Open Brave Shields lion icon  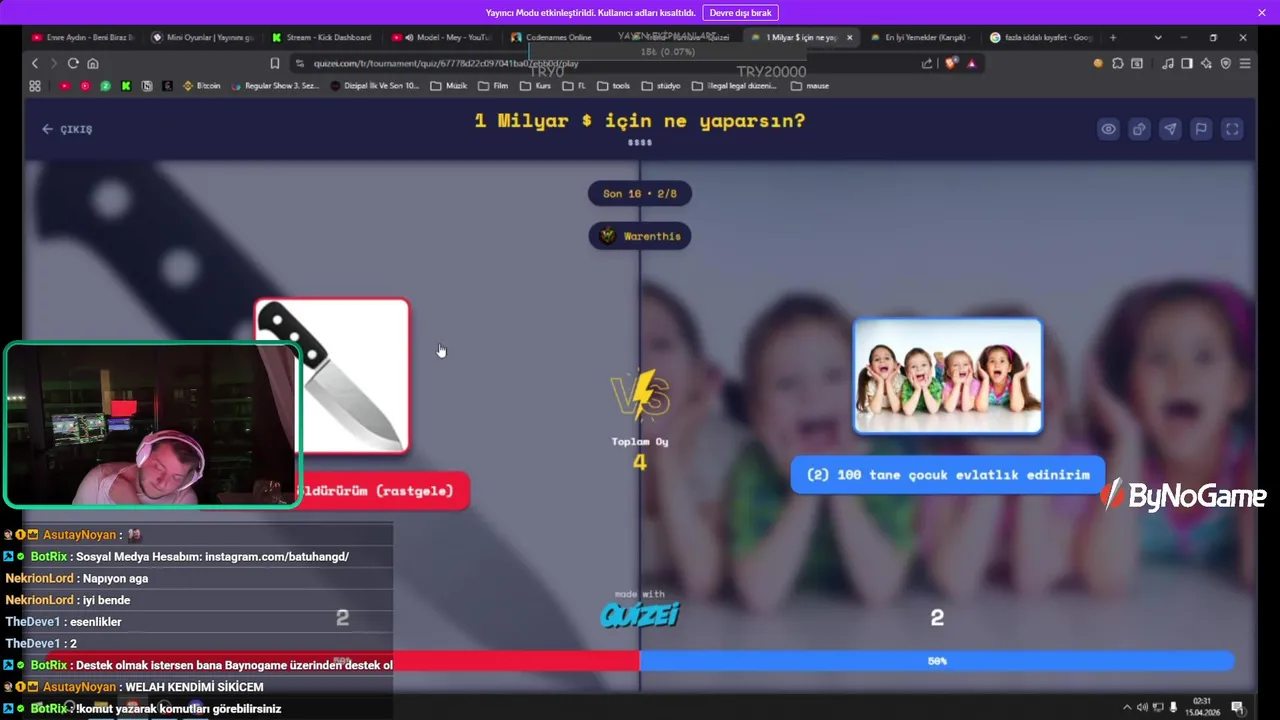[x=951, y=63]
